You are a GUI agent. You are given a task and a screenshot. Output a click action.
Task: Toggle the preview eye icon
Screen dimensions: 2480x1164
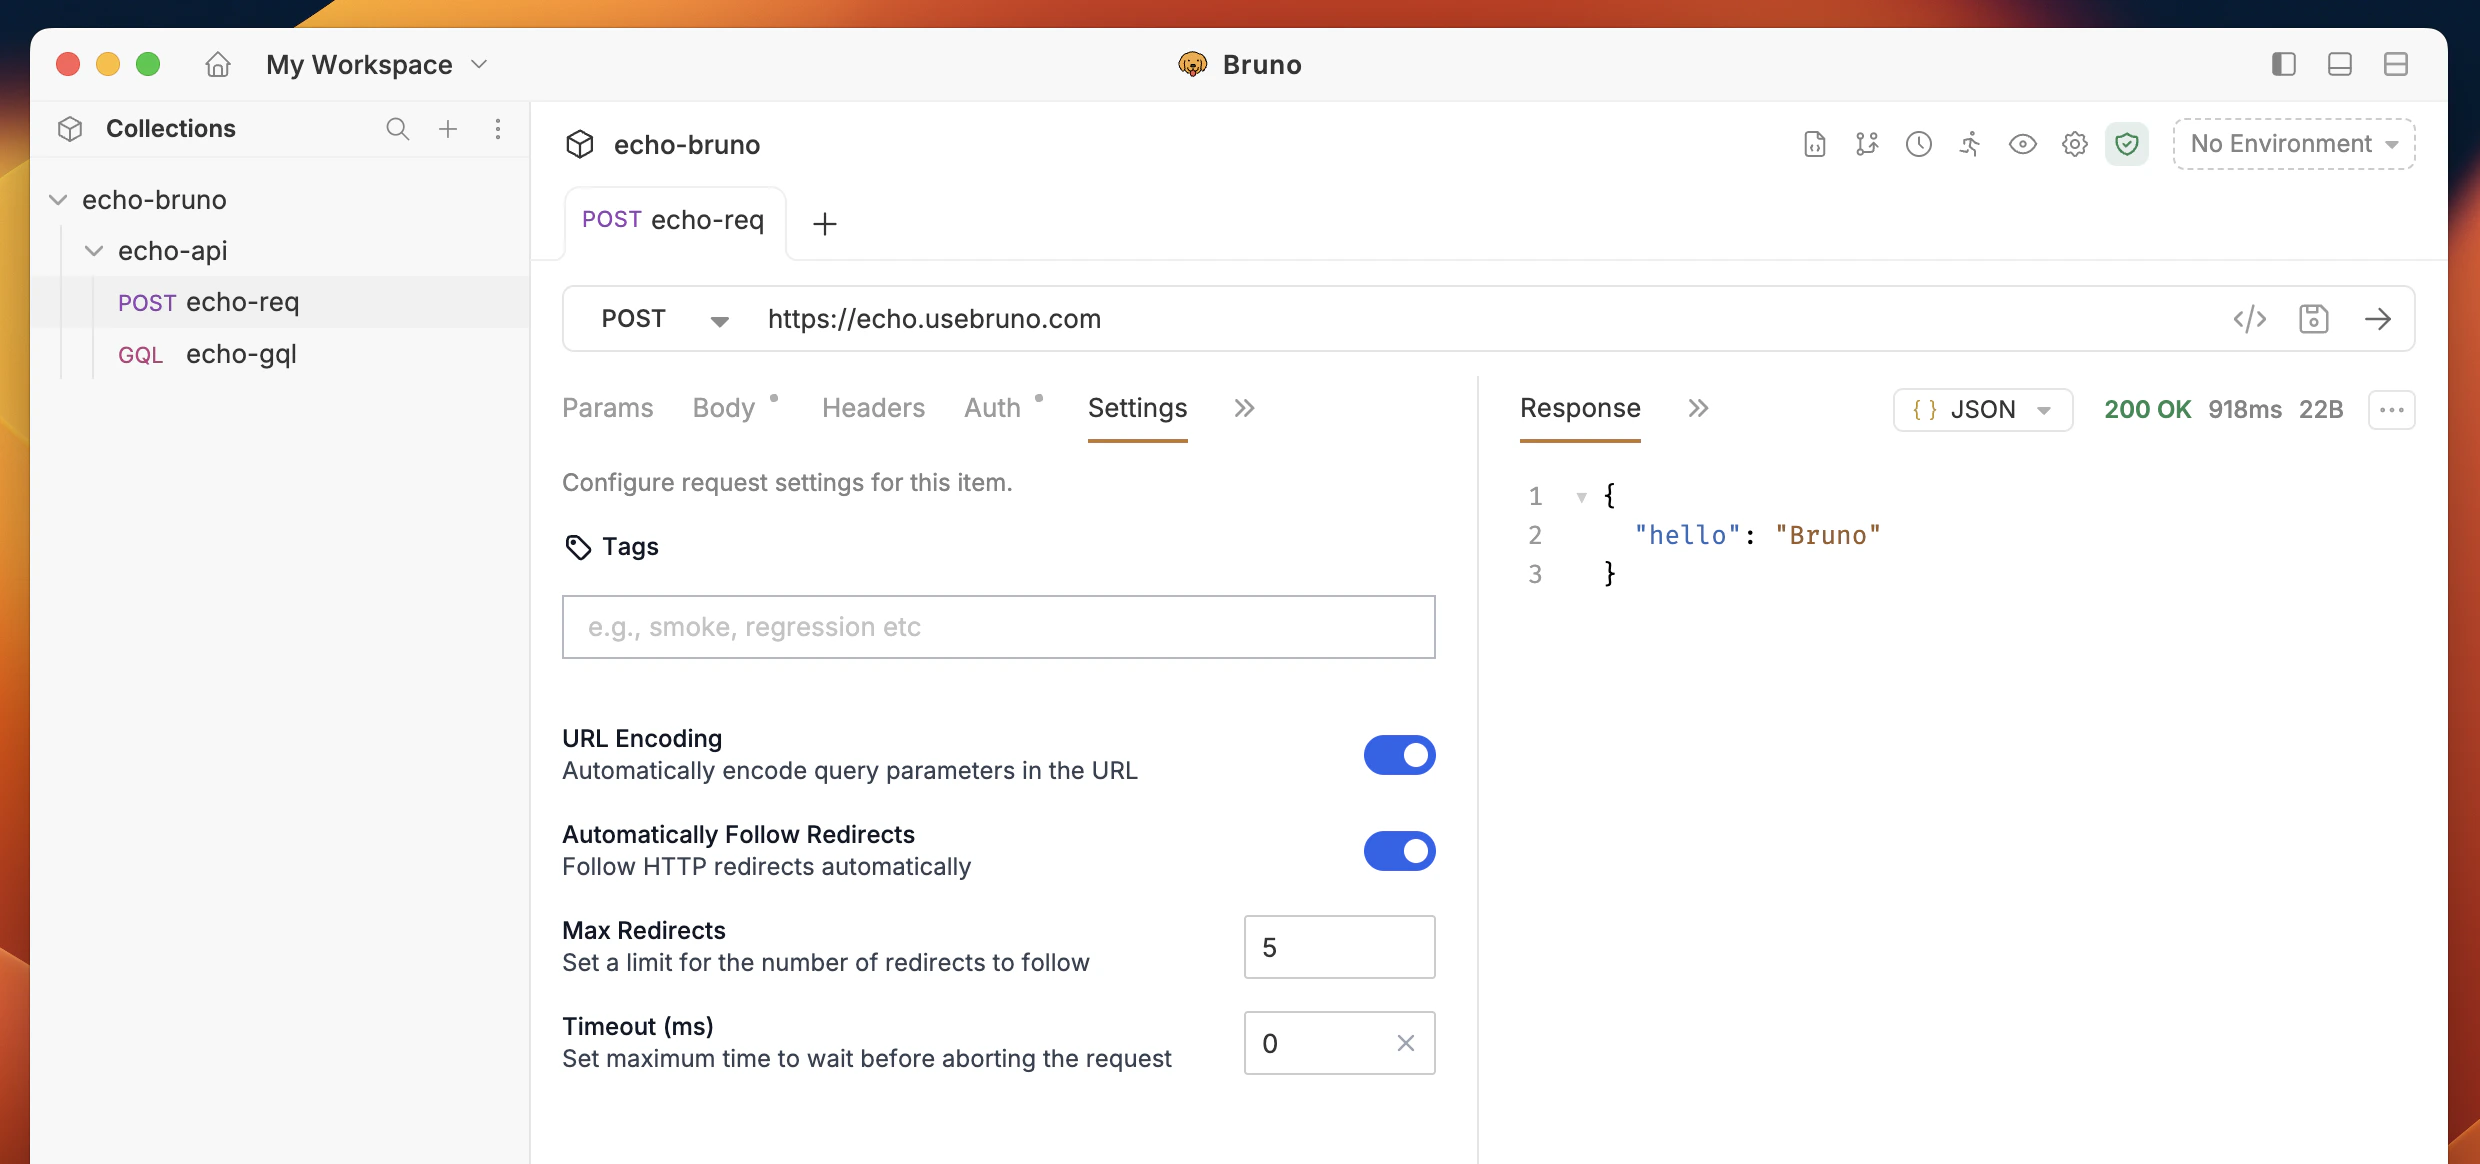pyautogui.click(x=2023, y=144)
